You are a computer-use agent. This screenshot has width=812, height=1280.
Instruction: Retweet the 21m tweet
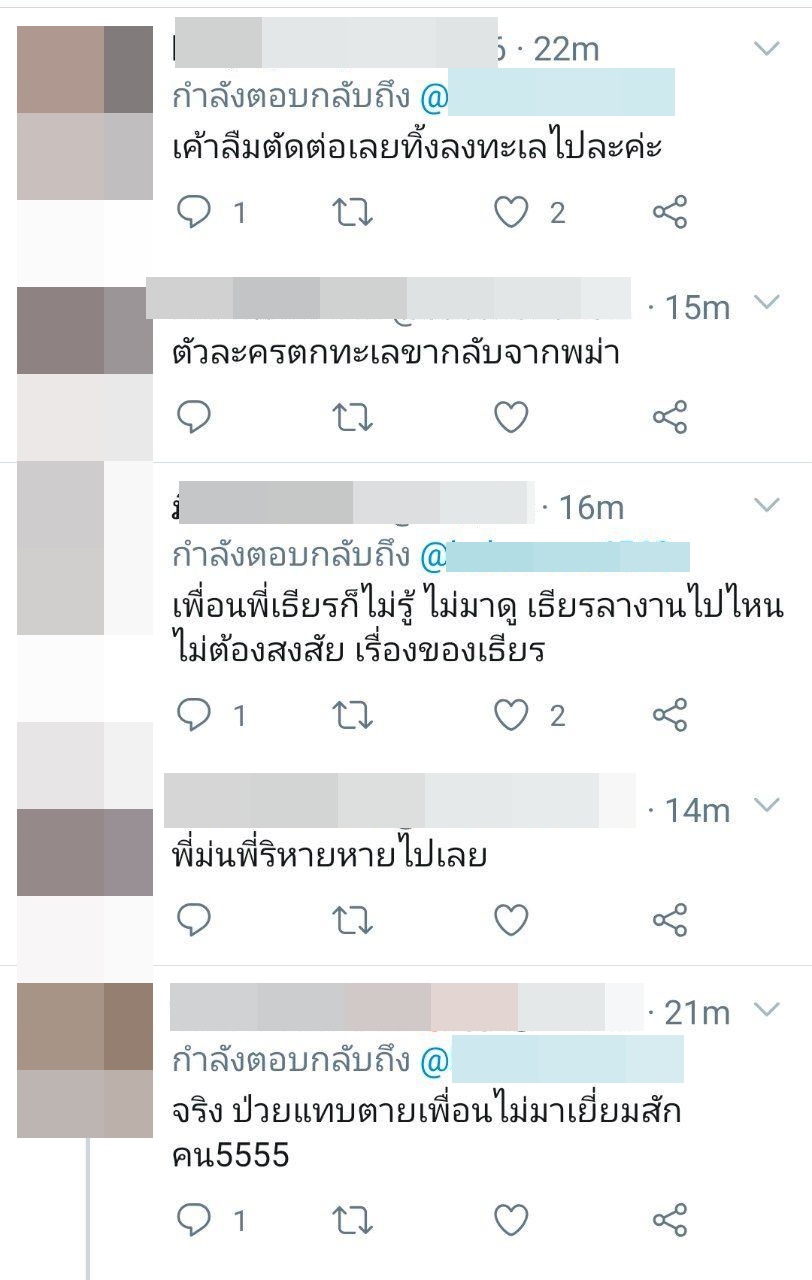(x=351, y=1220)
